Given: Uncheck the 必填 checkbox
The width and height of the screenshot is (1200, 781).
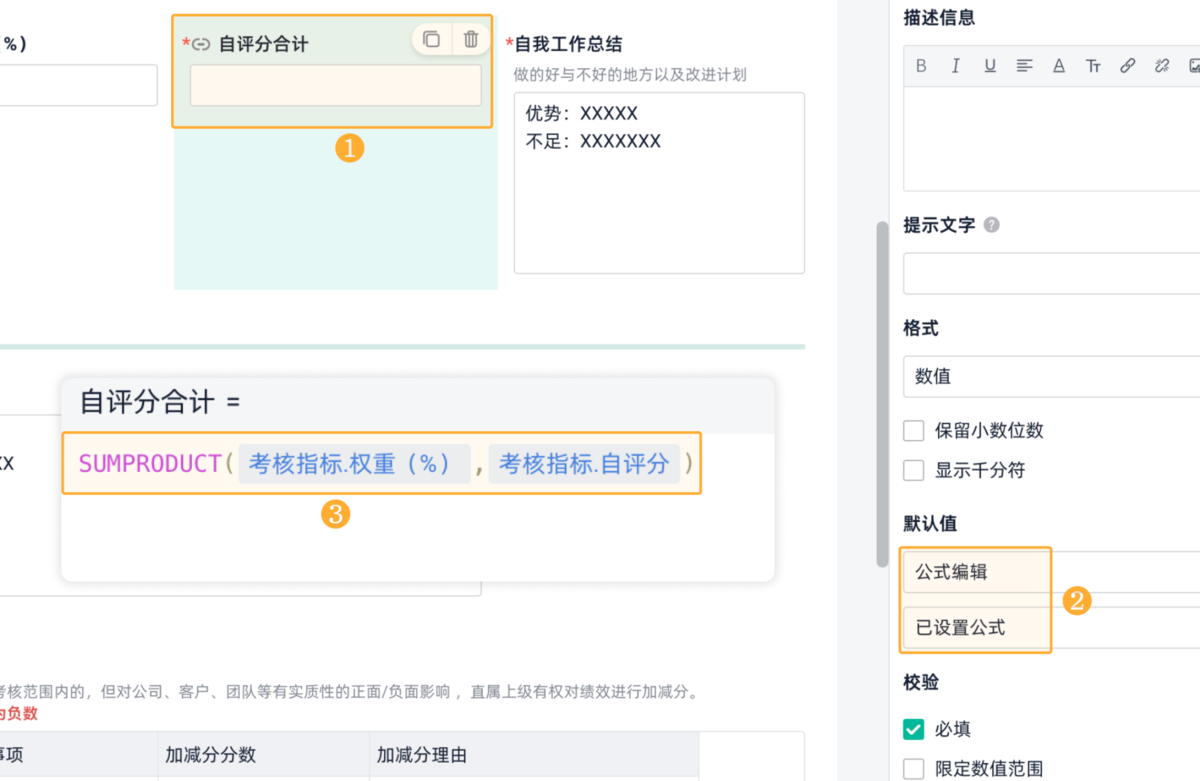Looking at the screenshot, I should pos(913,729).
